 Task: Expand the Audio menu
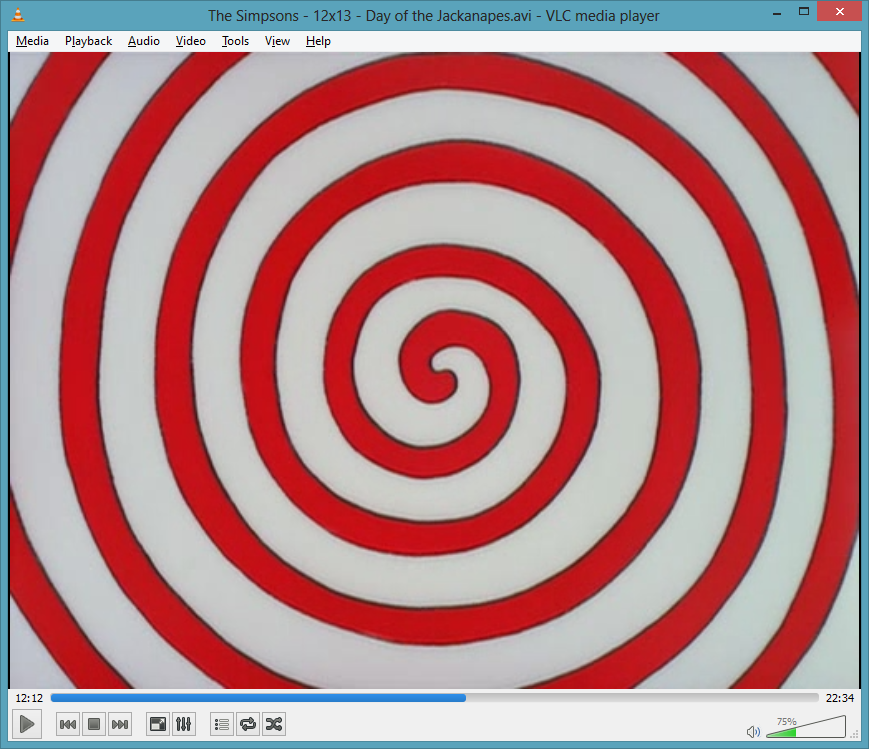[143, 41]
